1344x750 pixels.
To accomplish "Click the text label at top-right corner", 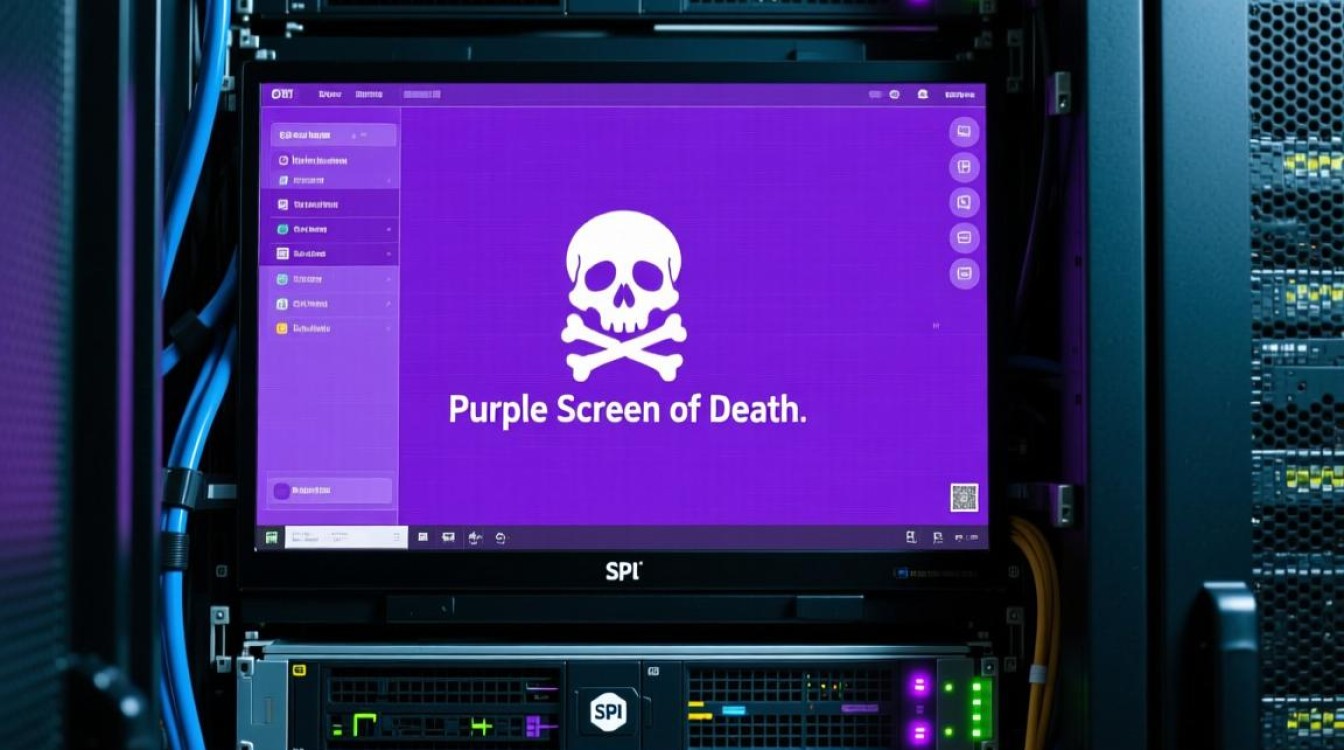I will tap(958, 94).
